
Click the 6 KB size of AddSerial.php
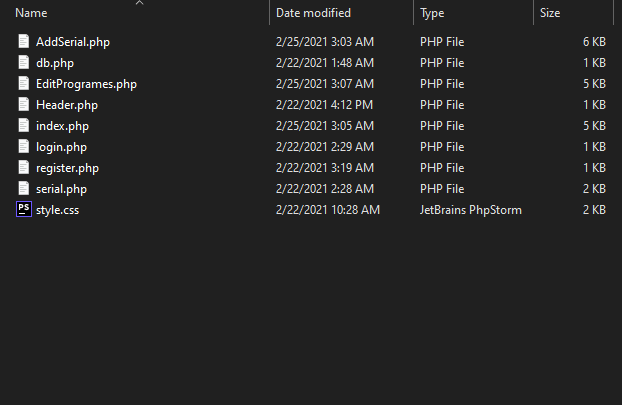click(594, 42)
